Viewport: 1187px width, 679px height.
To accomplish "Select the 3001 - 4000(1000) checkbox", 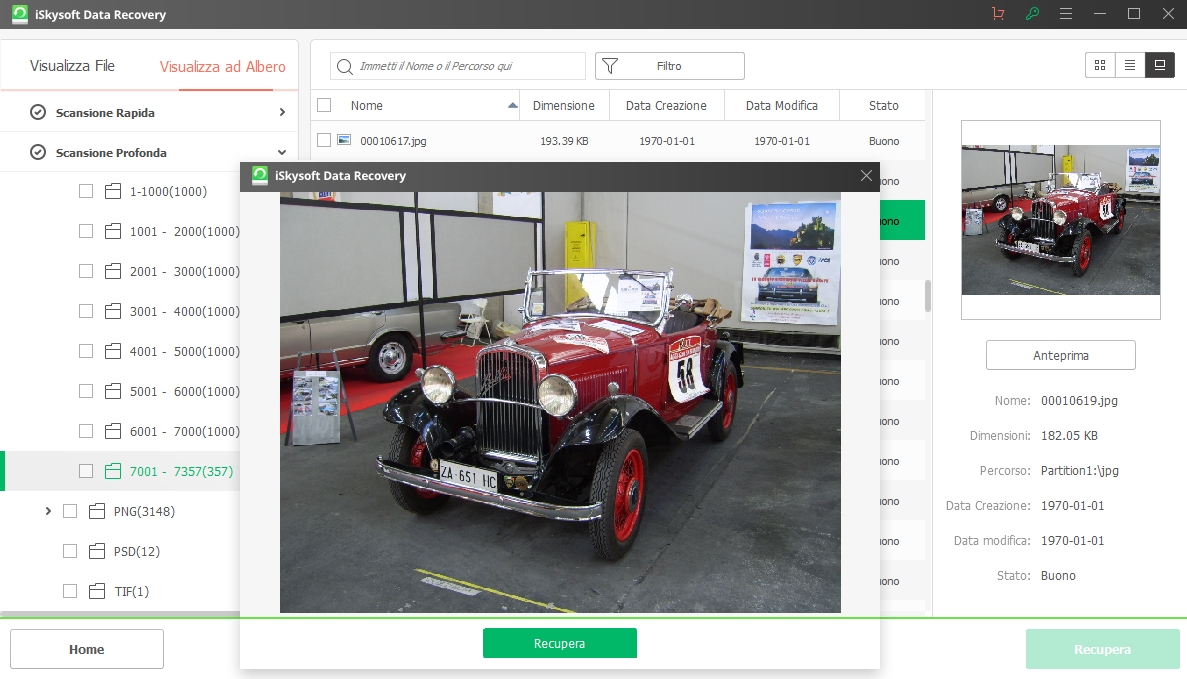I will (x=86, y=311).
